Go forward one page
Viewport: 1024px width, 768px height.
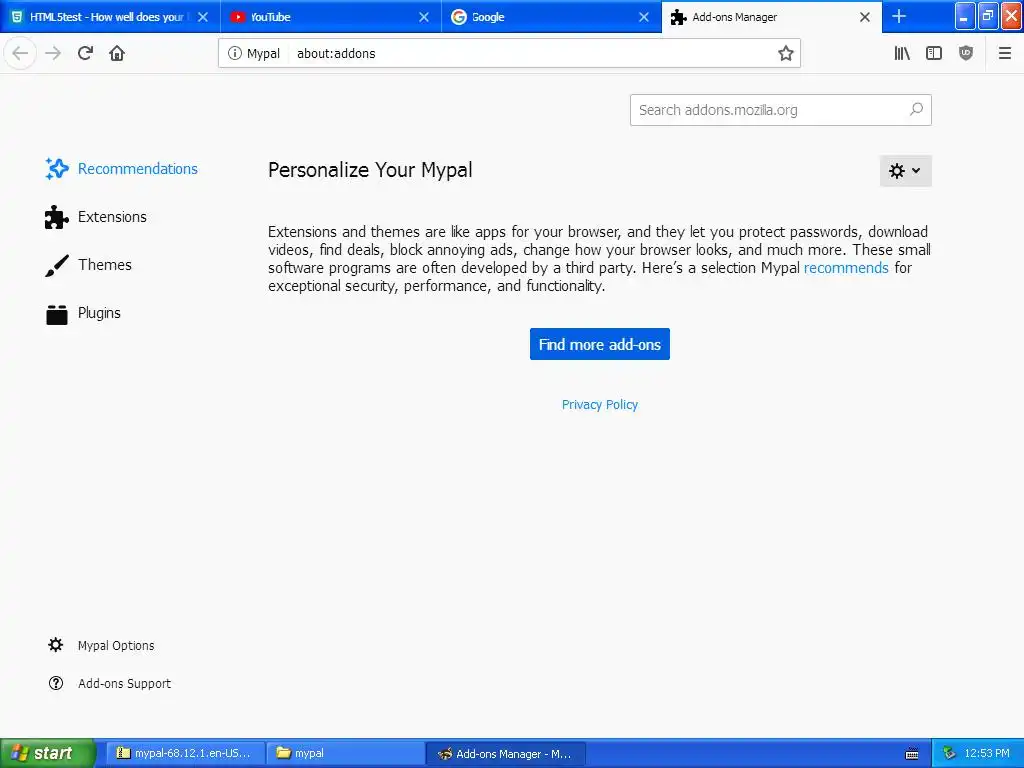(53, 53)
